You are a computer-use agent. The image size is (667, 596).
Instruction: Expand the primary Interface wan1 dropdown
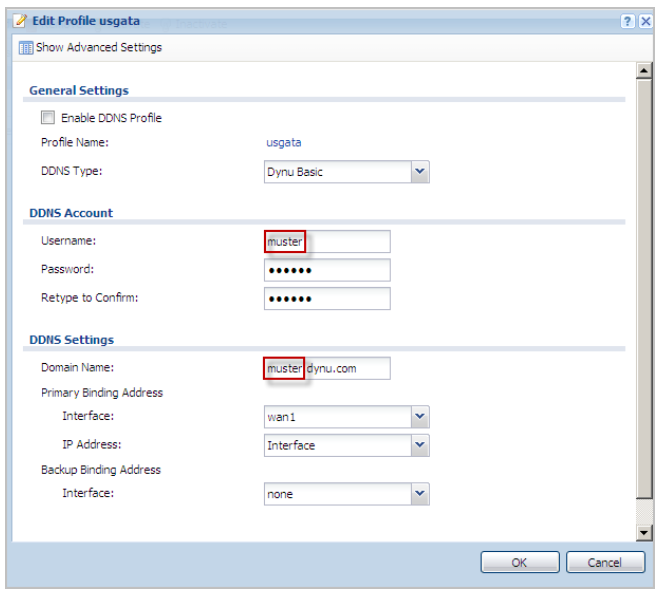pos(420,416)
